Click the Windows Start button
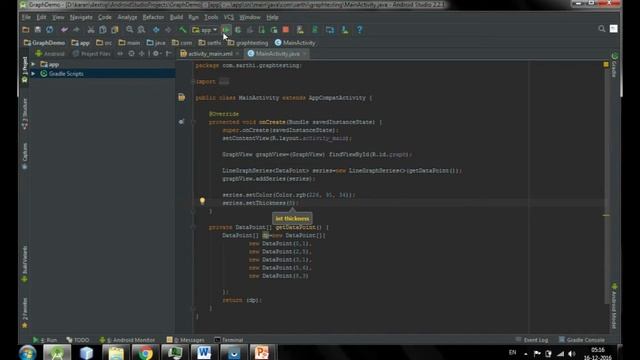640x360 pixels. [x=27, y=353]
